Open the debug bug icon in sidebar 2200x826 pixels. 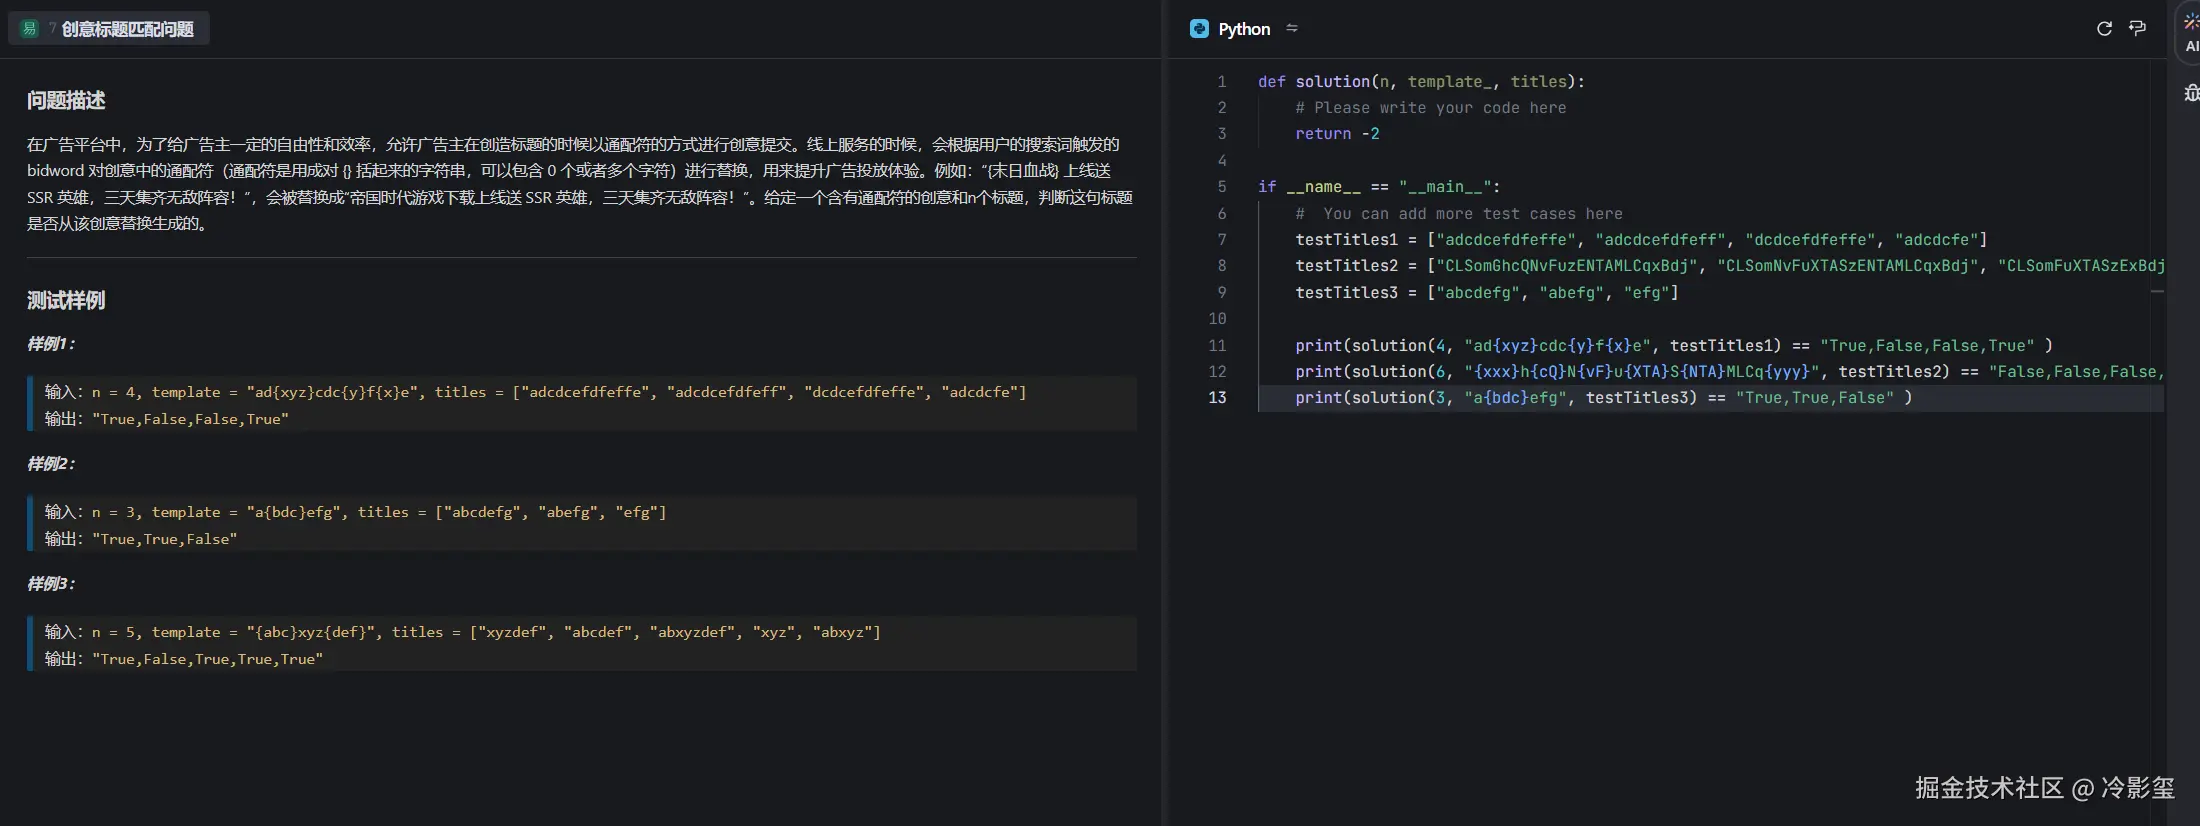[x=2191, y=93]
